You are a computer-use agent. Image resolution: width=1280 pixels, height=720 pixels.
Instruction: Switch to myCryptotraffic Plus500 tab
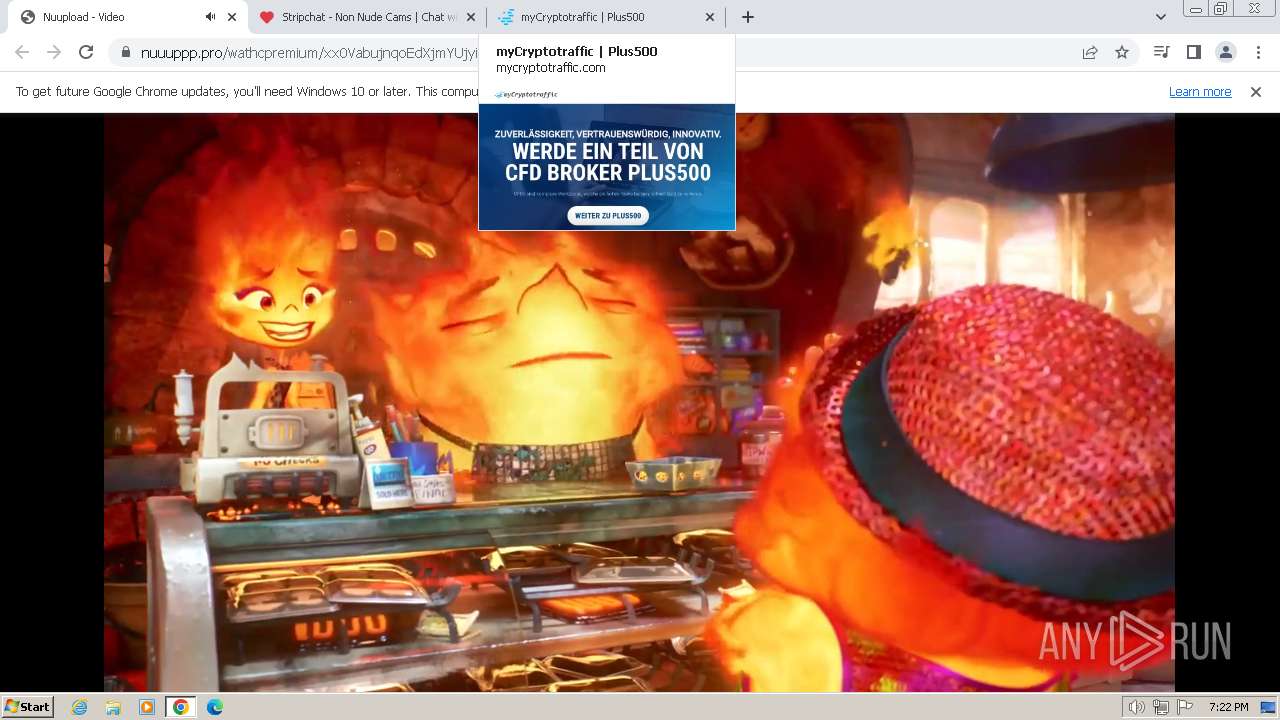click(x=606, y=17)
